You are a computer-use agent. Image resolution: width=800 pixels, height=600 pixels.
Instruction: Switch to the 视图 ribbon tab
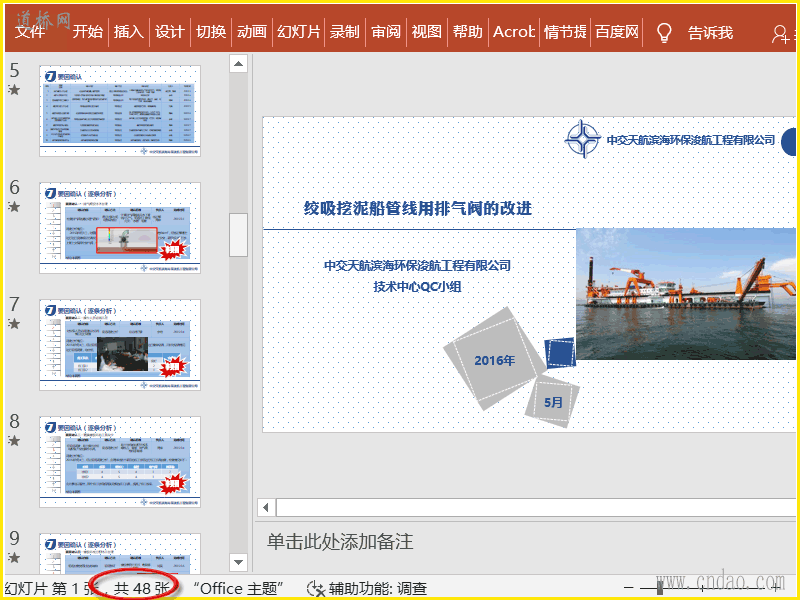click(427, 32)
